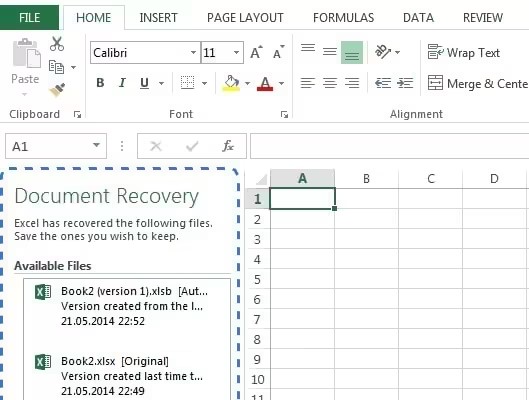
Task: Apply the cell borders icon
Action: (x=188, y=83)
